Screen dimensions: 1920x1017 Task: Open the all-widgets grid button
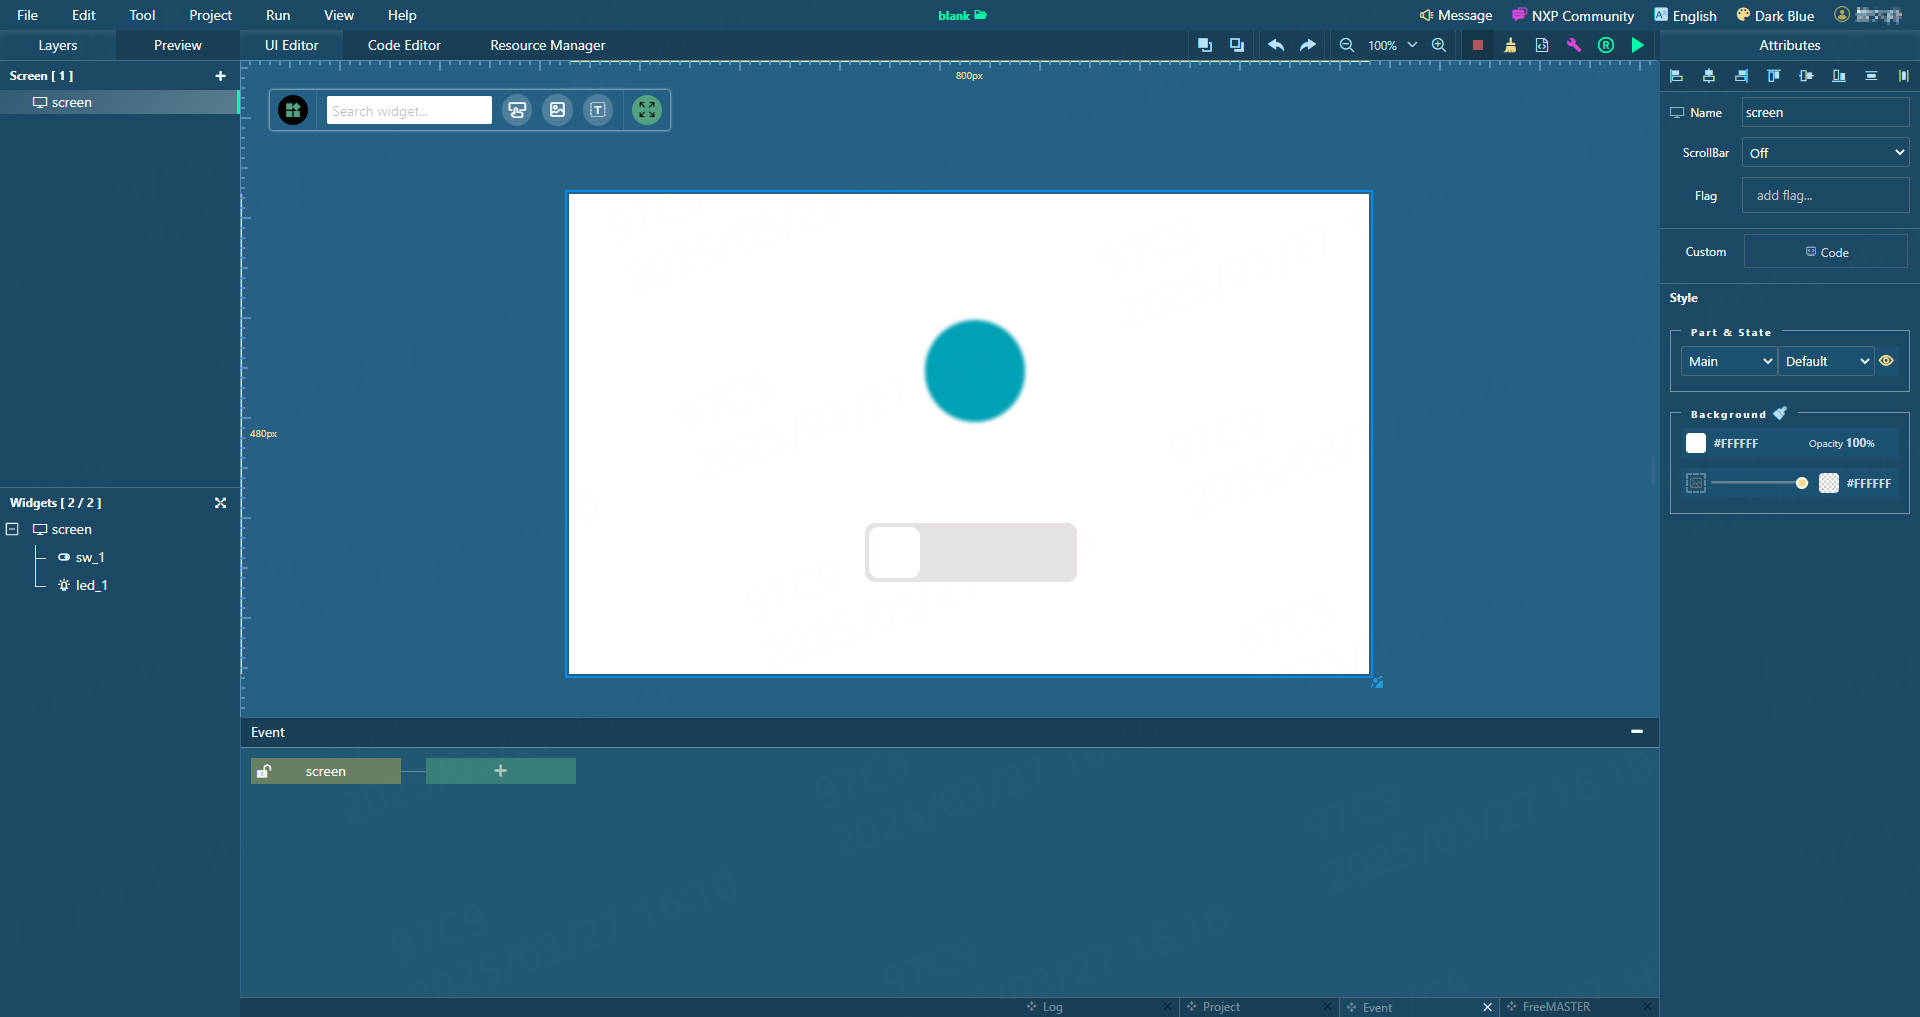[x=293, y=110]
